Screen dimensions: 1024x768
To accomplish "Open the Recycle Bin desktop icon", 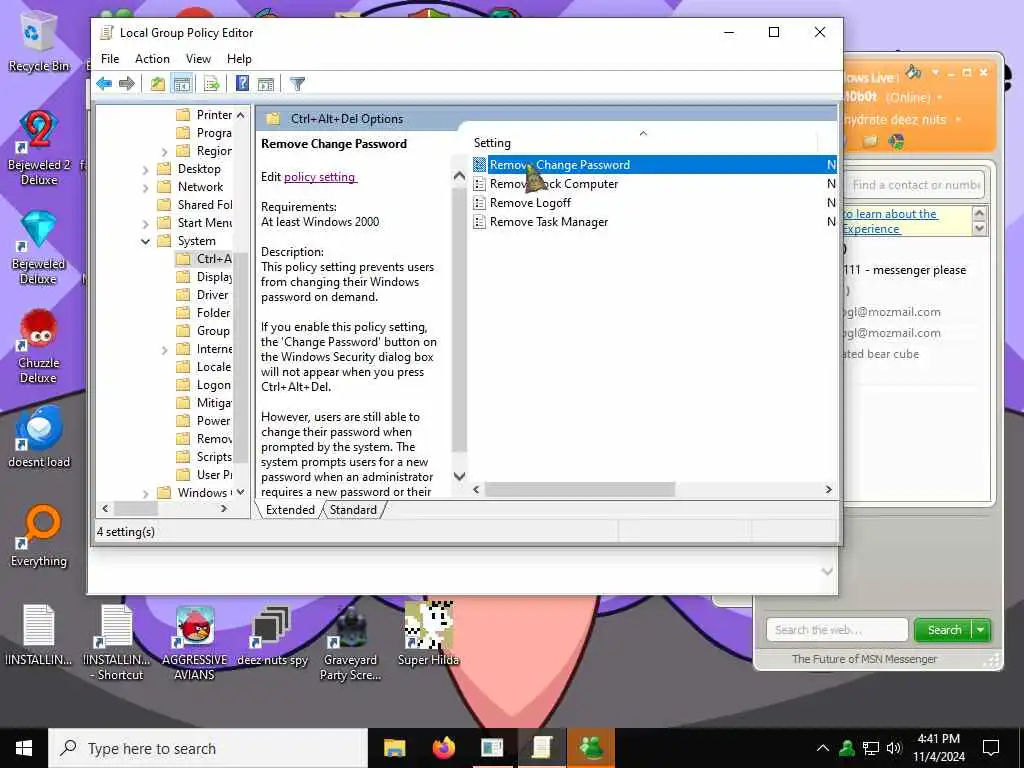I will 39,44.
